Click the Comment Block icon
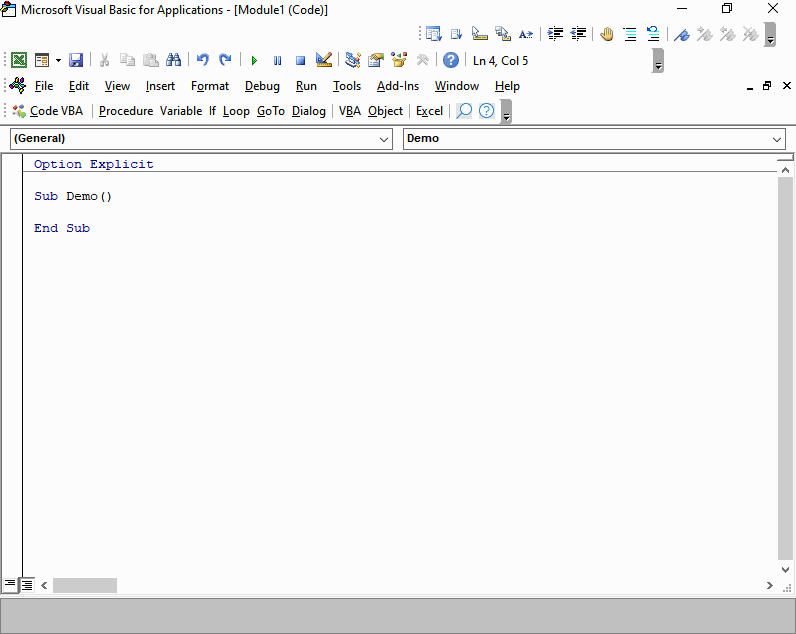Image resolution: width=796 pixels, height=634 pixels. pos(630,35)
